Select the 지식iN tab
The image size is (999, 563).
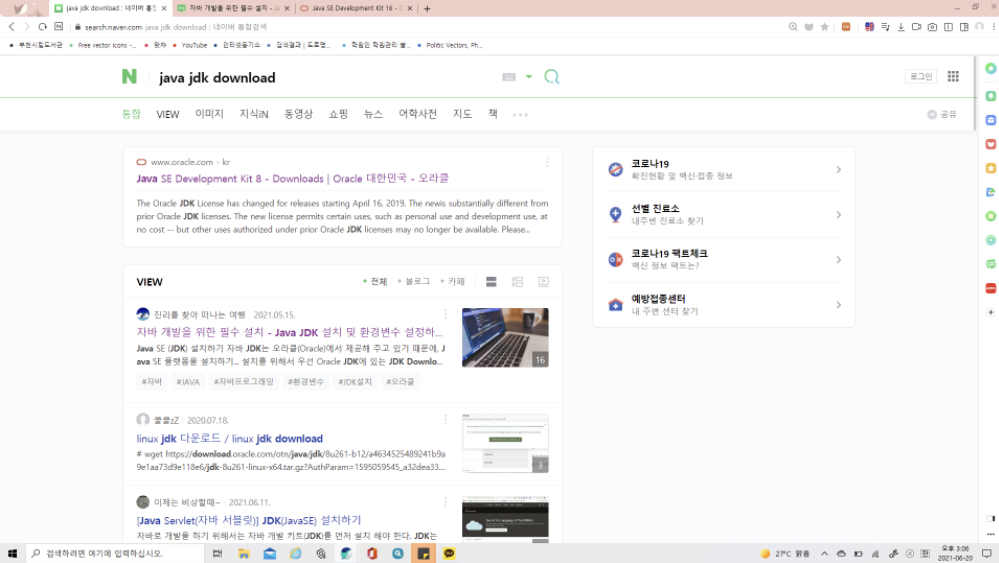254,114
